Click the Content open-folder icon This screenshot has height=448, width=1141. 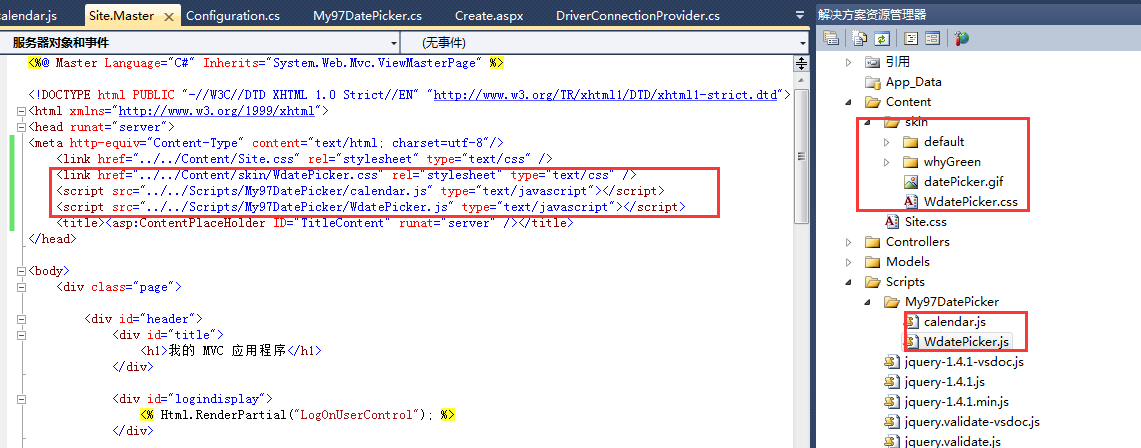(x=872, y=102)
